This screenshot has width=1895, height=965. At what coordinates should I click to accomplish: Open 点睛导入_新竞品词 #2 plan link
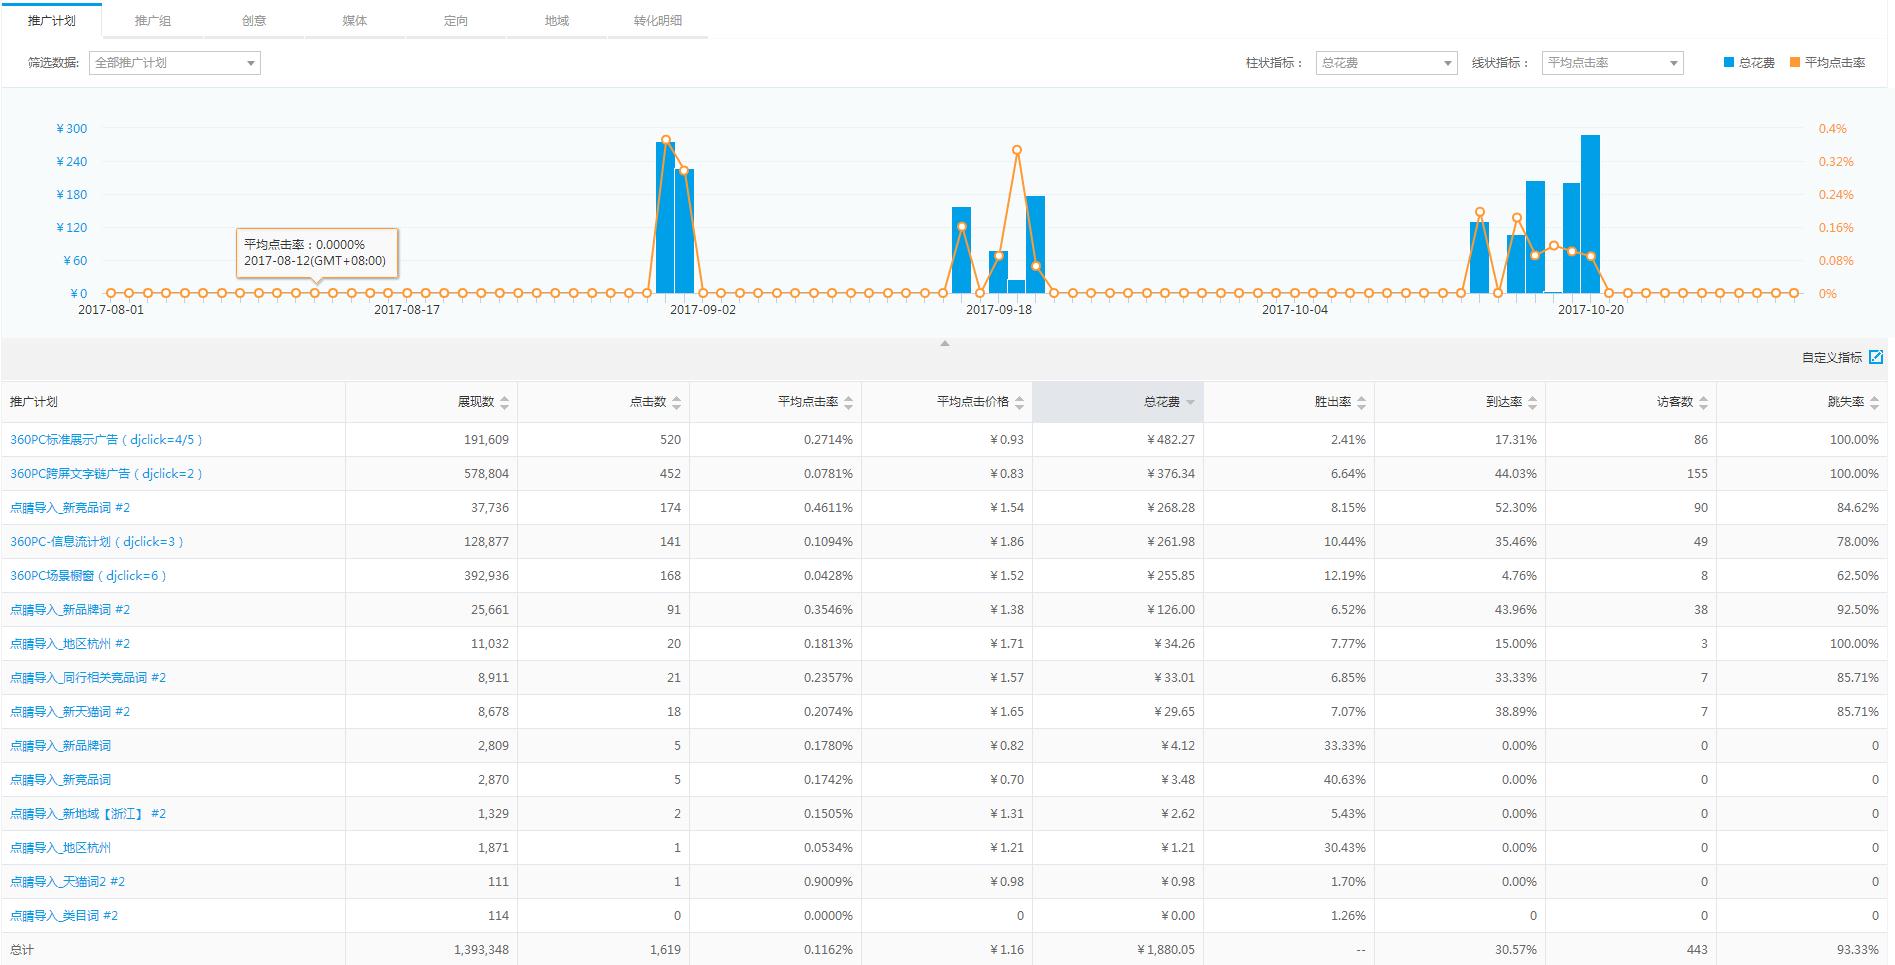tap(70, 508)
